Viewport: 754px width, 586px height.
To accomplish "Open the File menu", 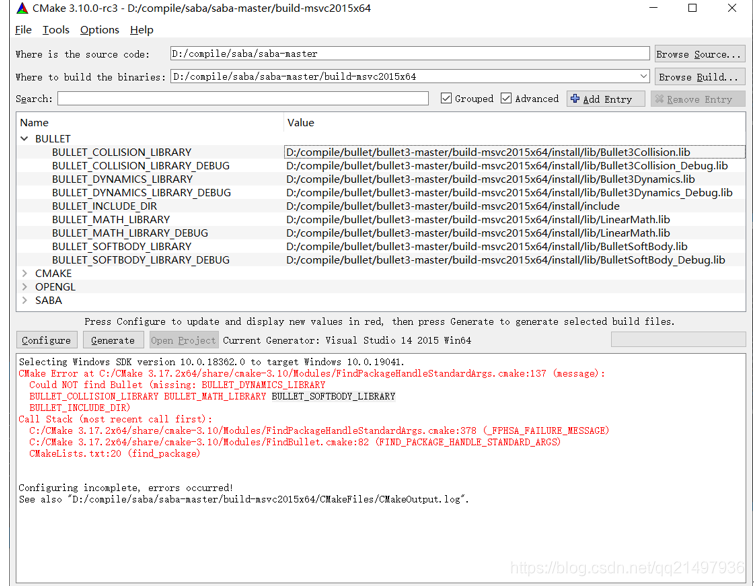I will tap(23, 30).
